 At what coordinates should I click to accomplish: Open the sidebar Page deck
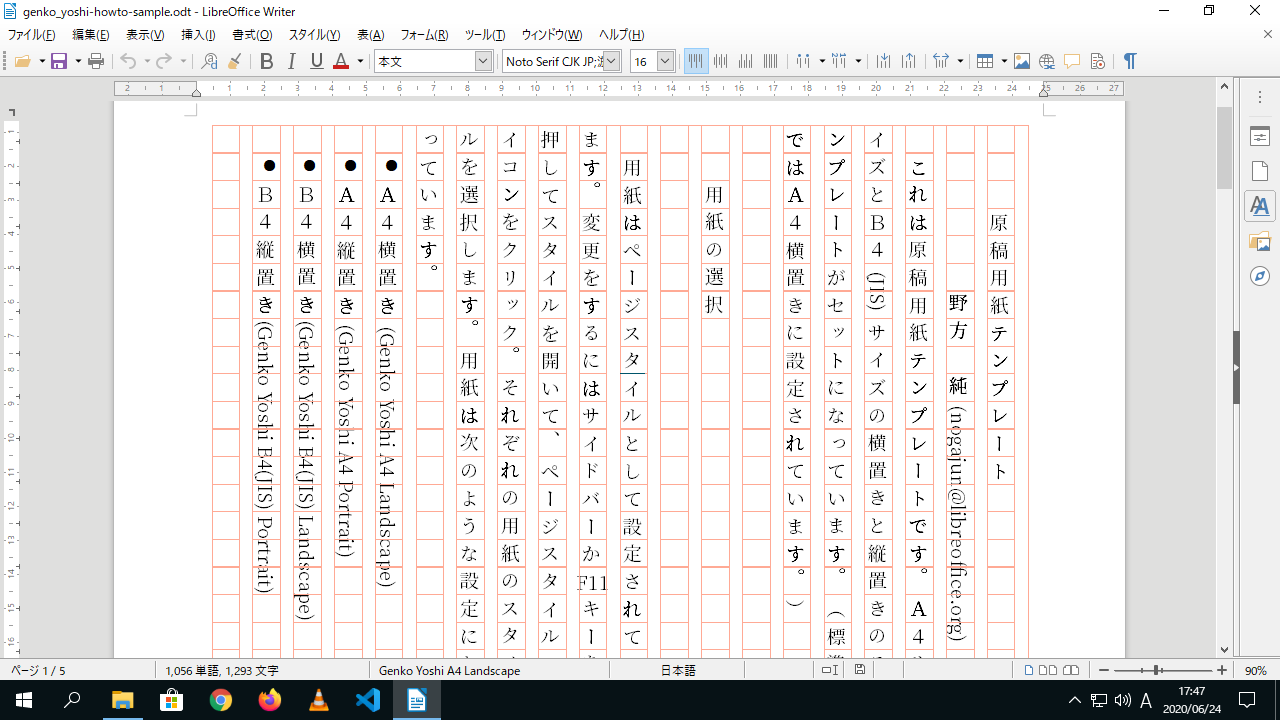tap(1259, 171)
